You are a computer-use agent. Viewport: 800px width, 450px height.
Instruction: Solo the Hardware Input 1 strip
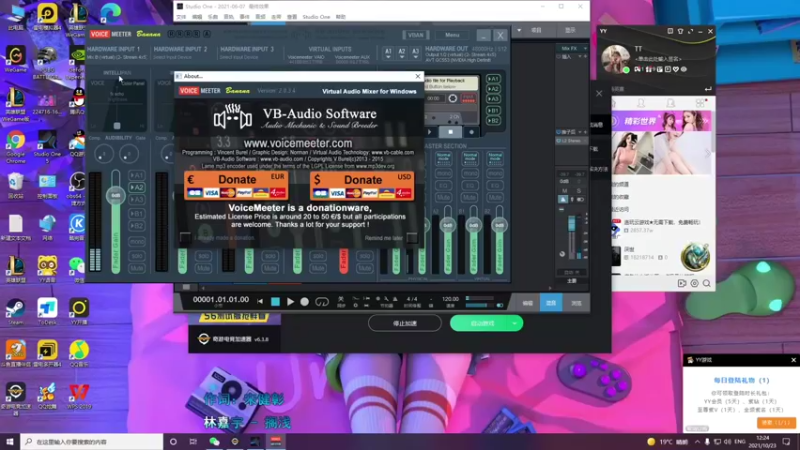click(137, 256)
